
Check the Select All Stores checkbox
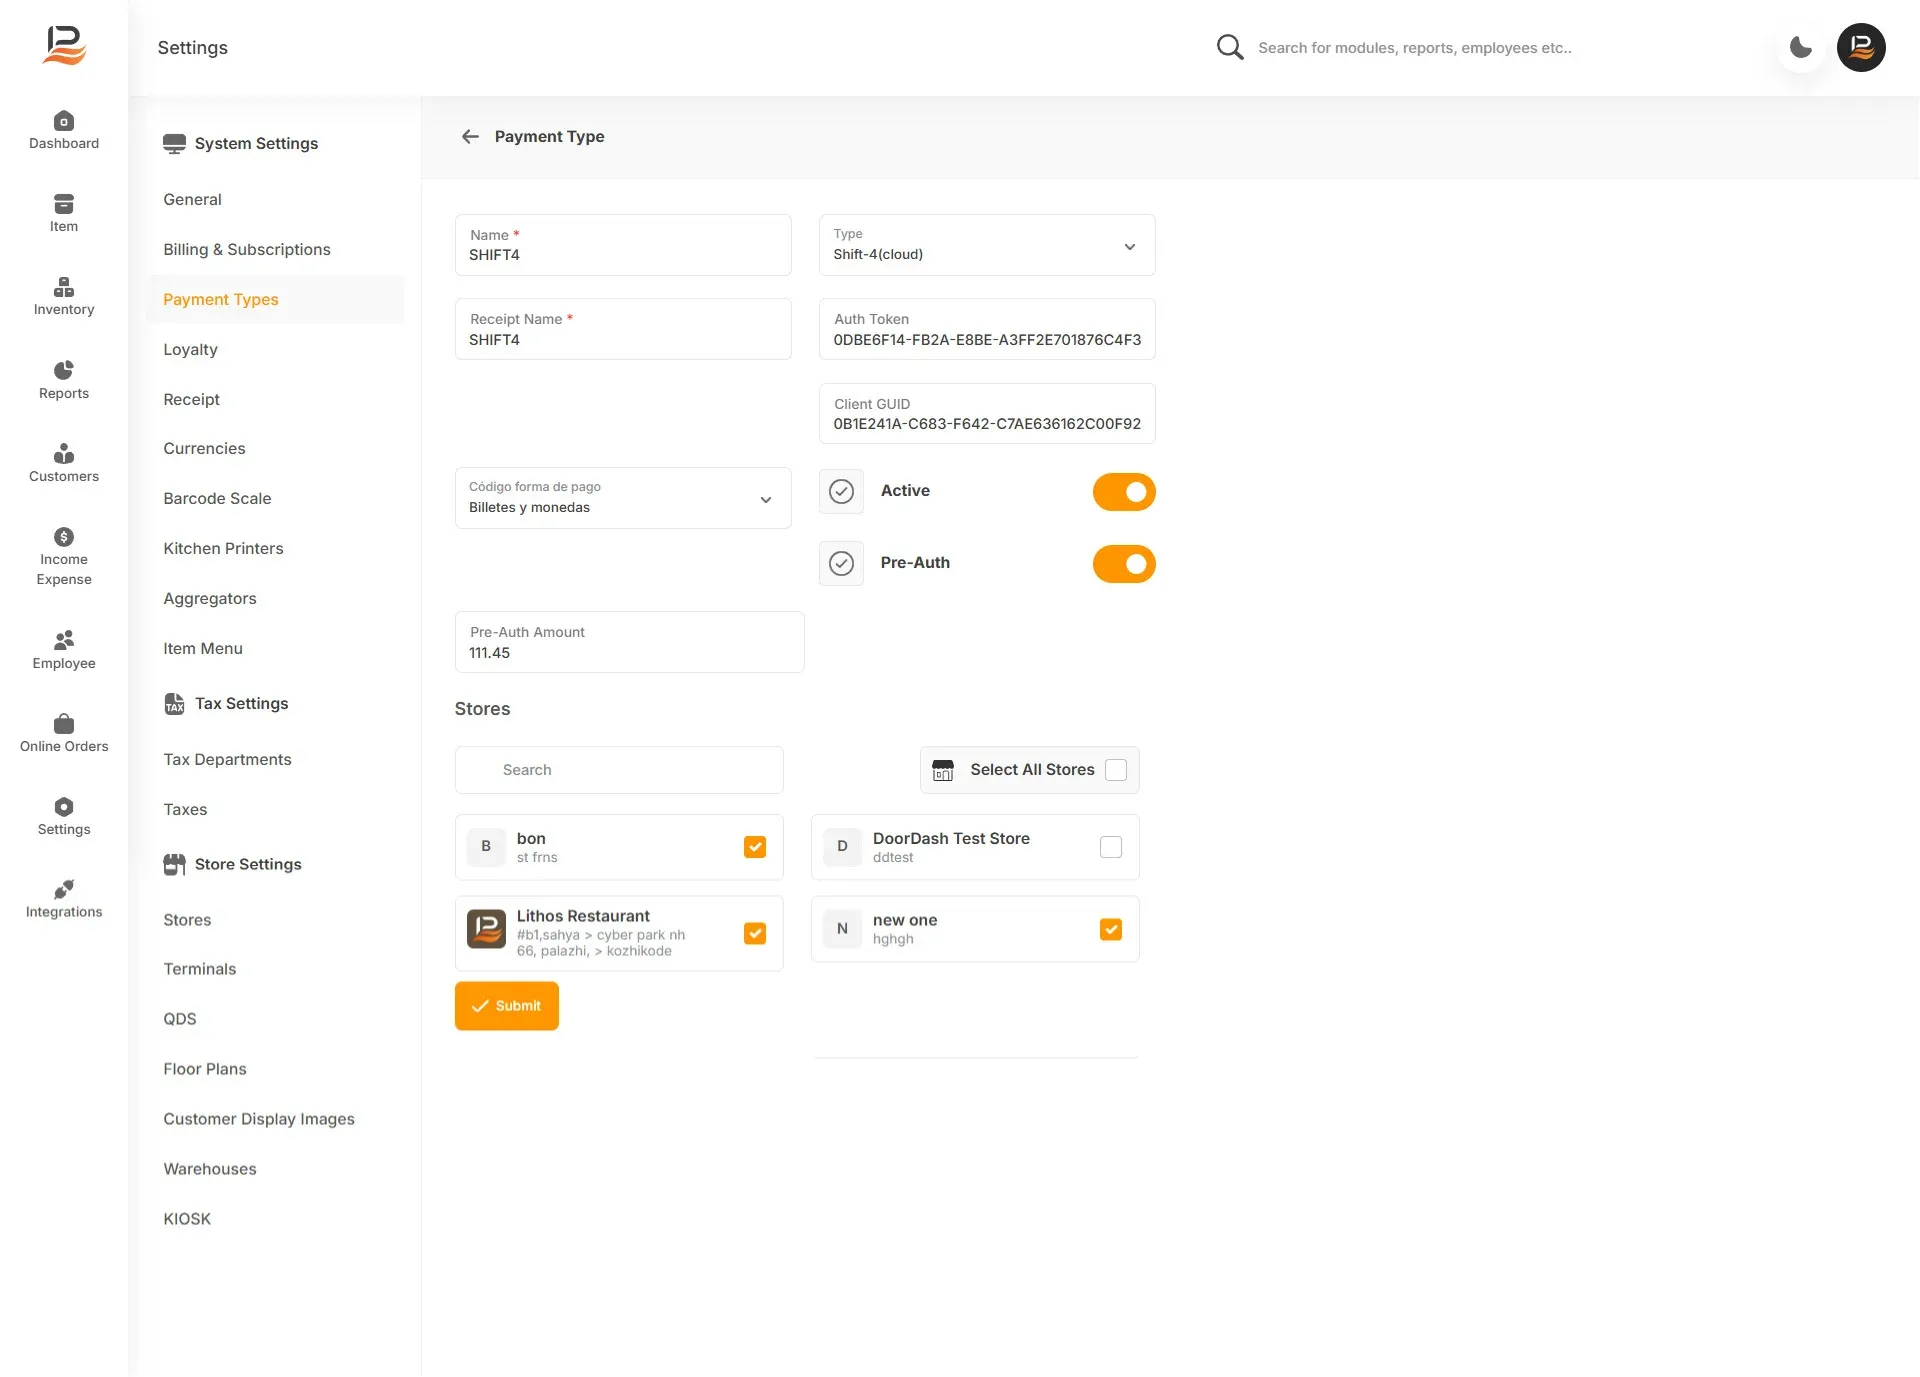tap(1116, 770)
